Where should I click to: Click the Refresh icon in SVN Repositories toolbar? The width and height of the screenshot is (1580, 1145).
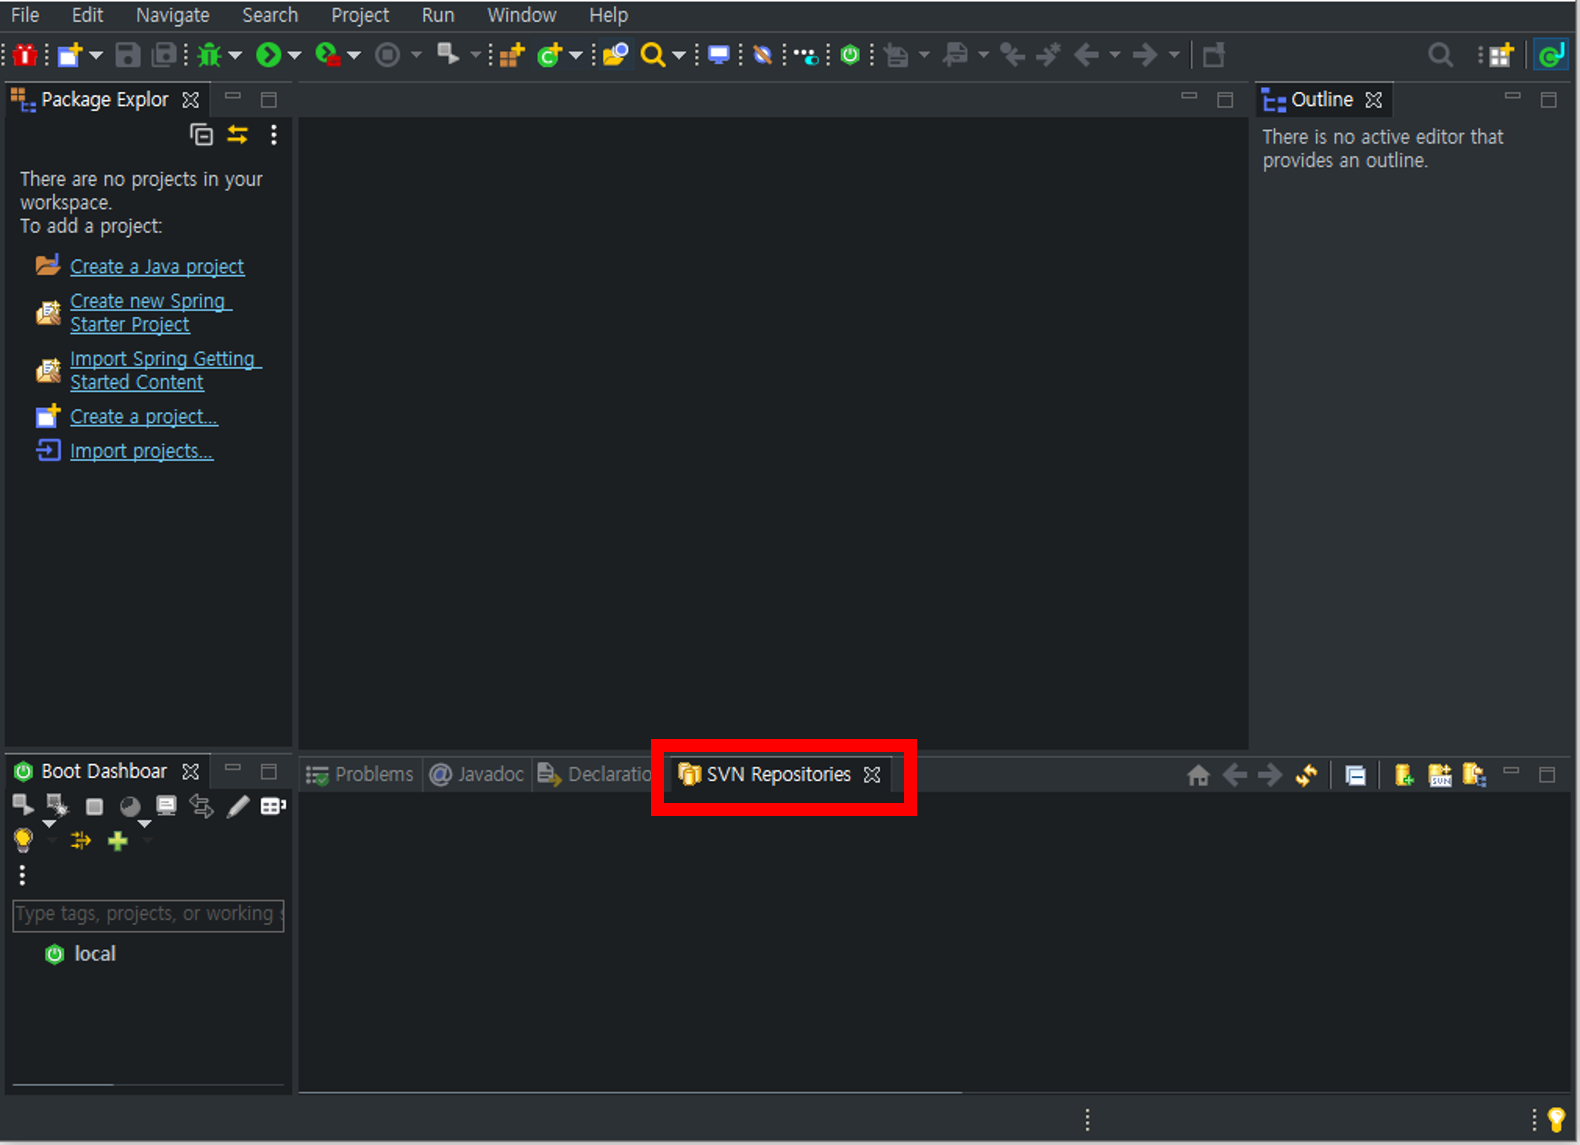click(1306, 775)
